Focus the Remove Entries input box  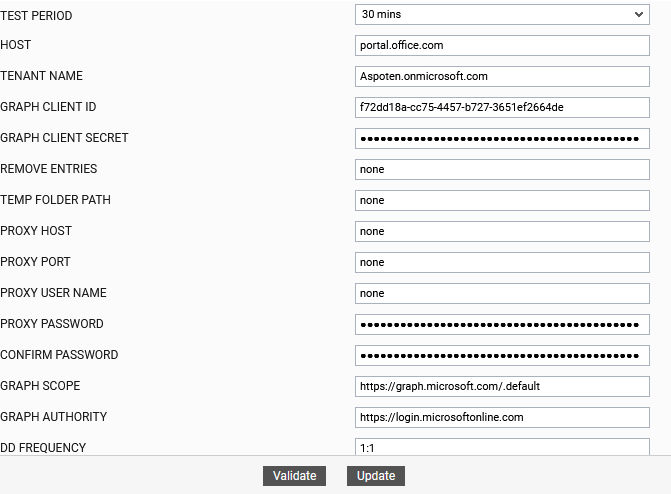coord(502,169)
